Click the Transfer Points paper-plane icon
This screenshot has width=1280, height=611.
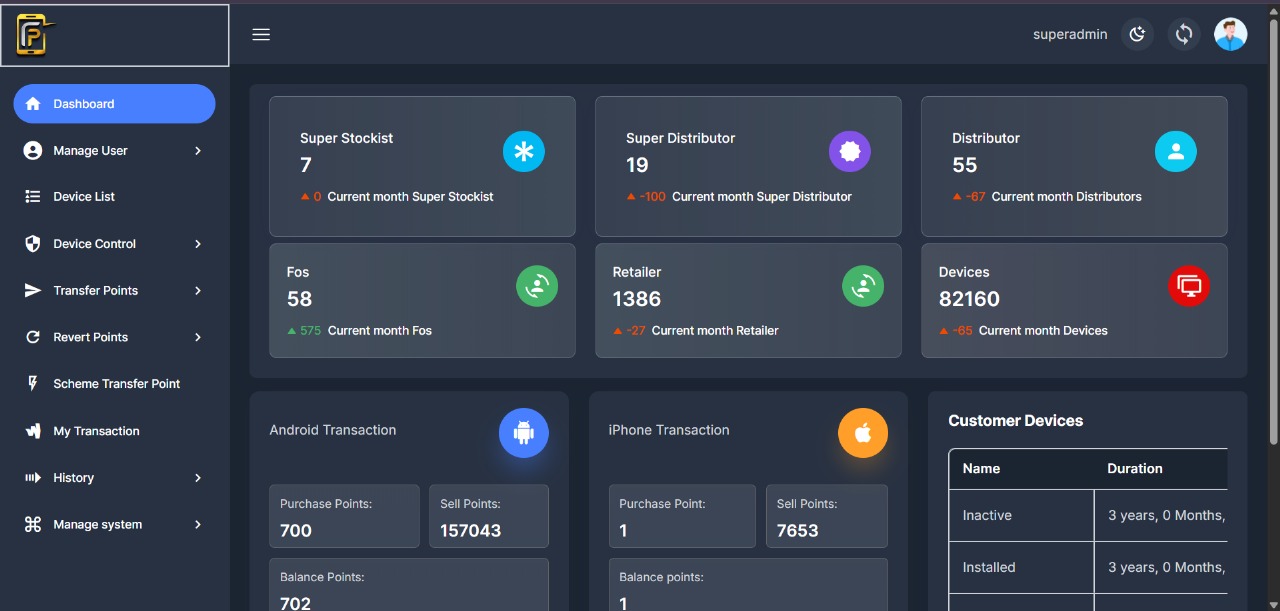click(33, 291)
